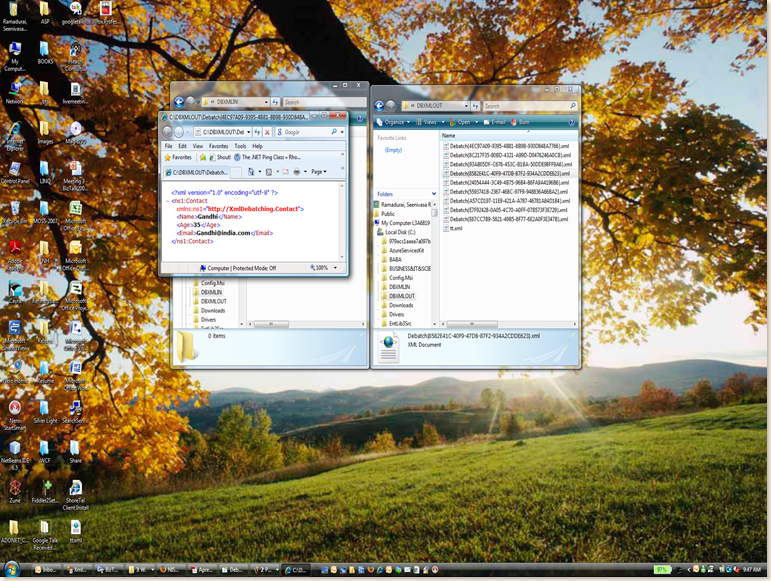The image size is (771, 581).
Task: Refresh the DBXMLOUT explorer address bar
Action: [x=475, y=106]
